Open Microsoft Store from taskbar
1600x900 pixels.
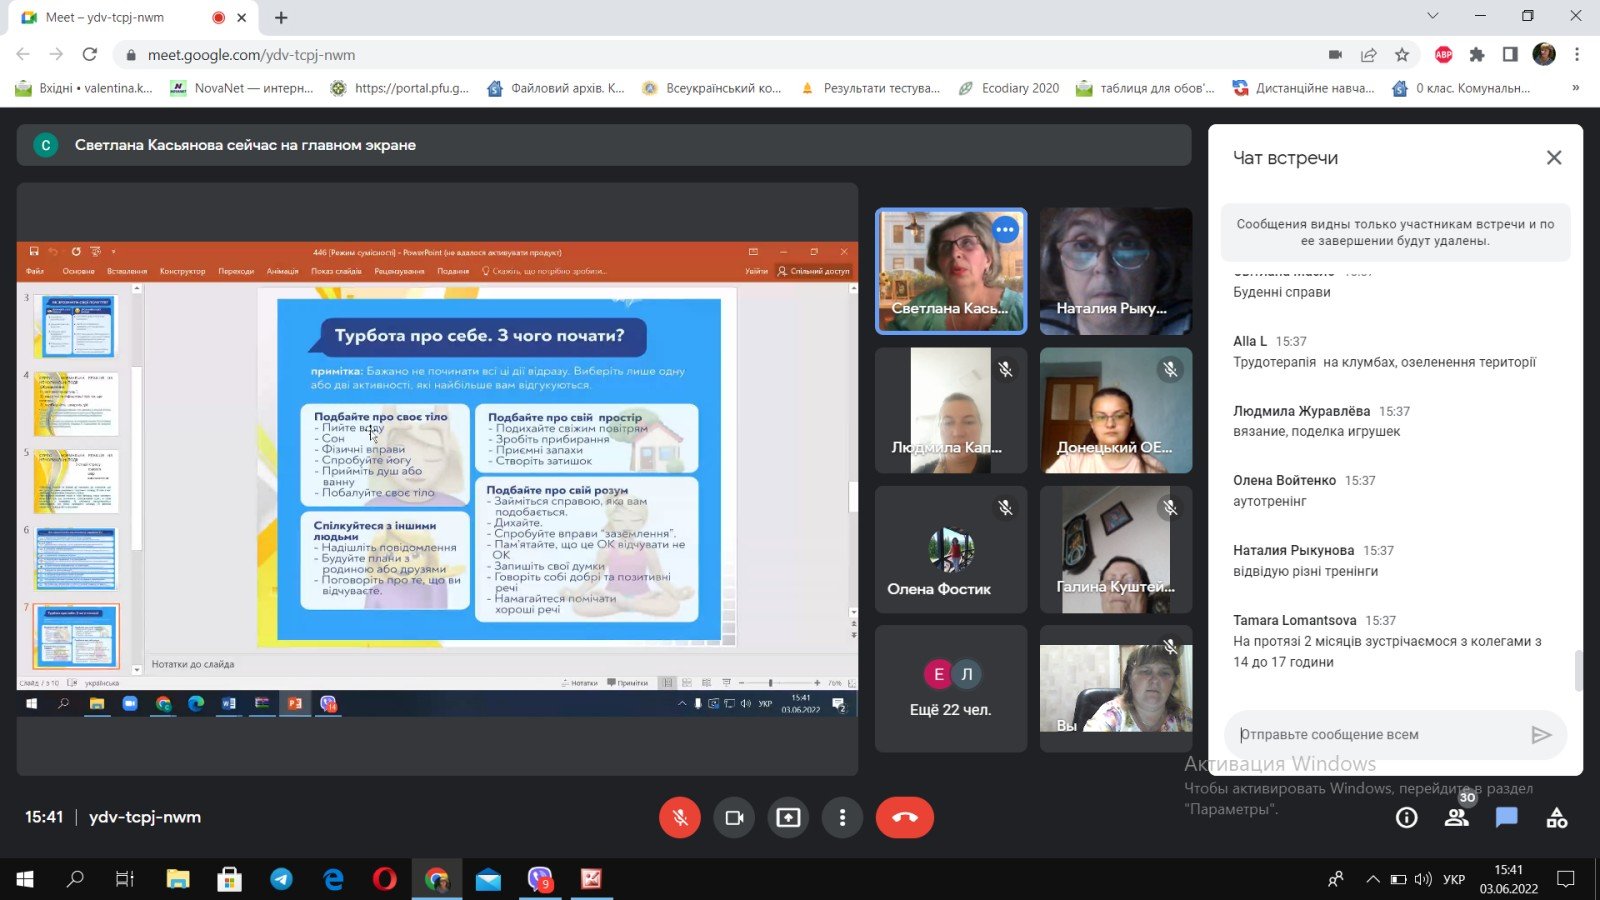230,879
